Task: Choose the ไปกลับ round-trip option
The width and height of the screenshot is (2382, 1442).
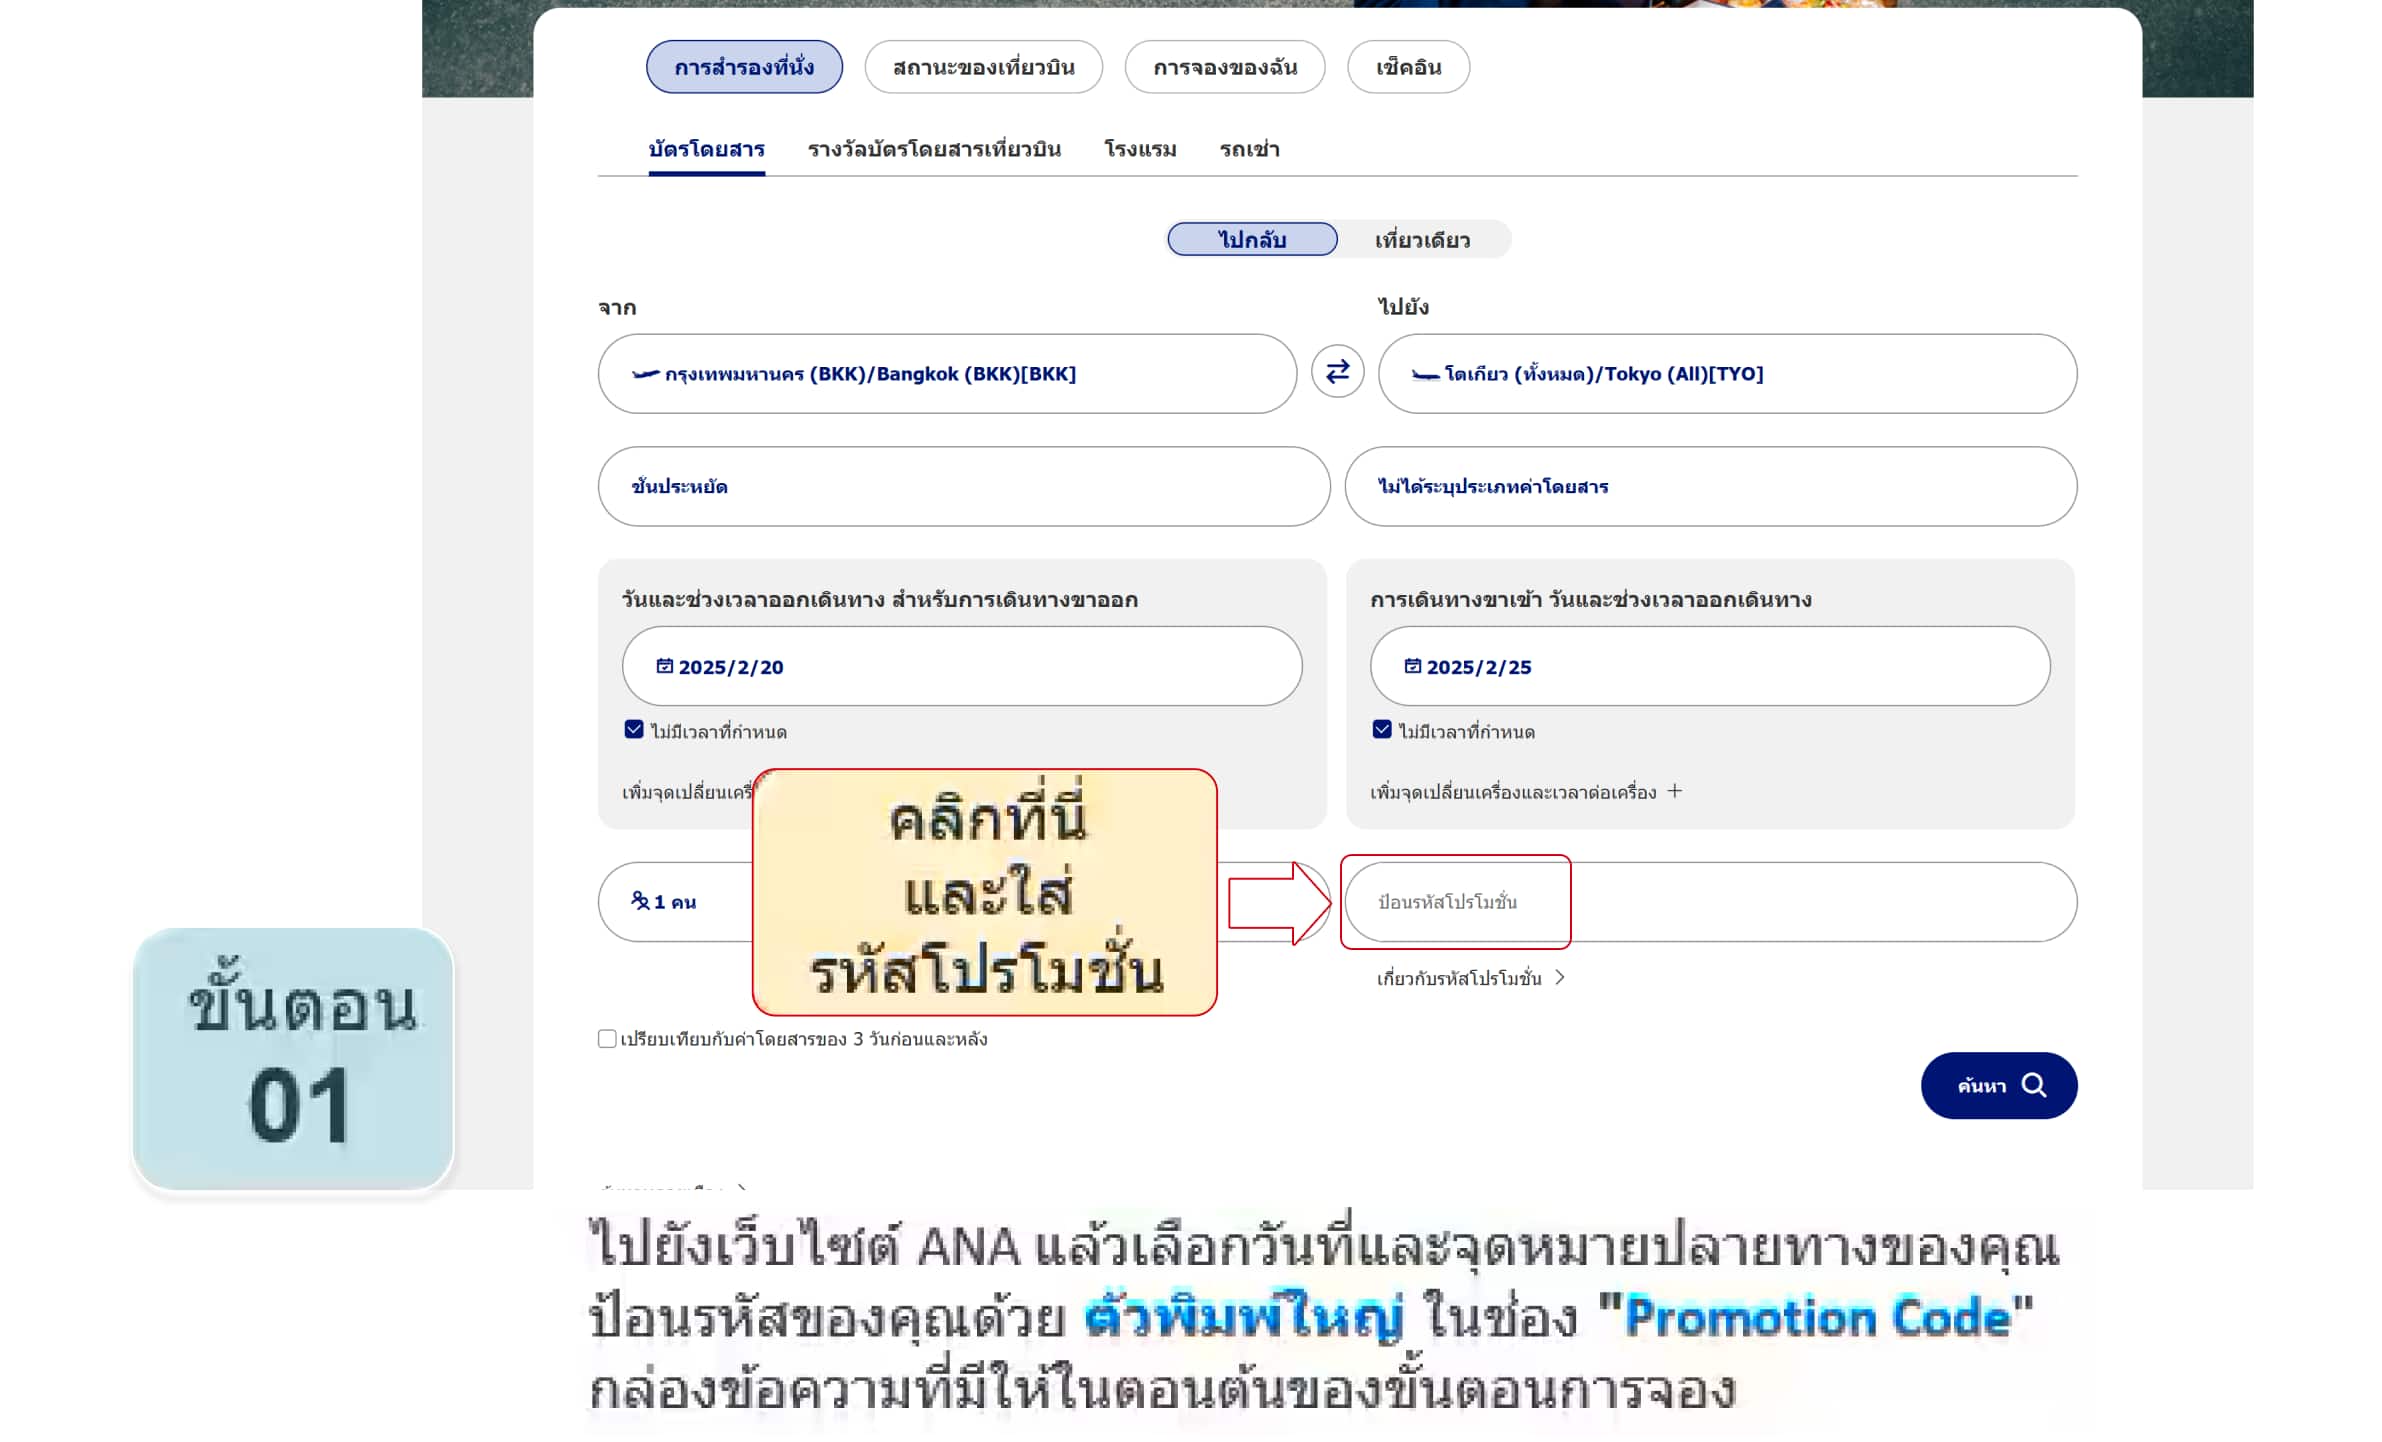Action: pos(1252,239)
